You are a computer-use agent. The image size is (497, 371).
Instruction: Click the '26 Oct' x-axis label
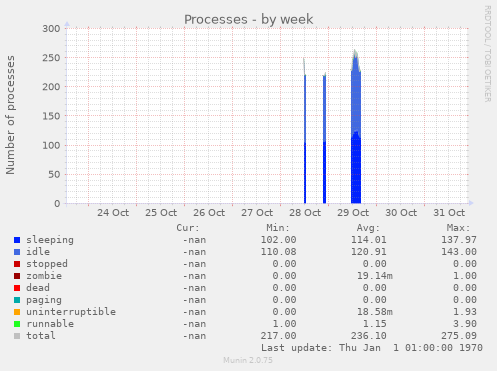(209, 213)
